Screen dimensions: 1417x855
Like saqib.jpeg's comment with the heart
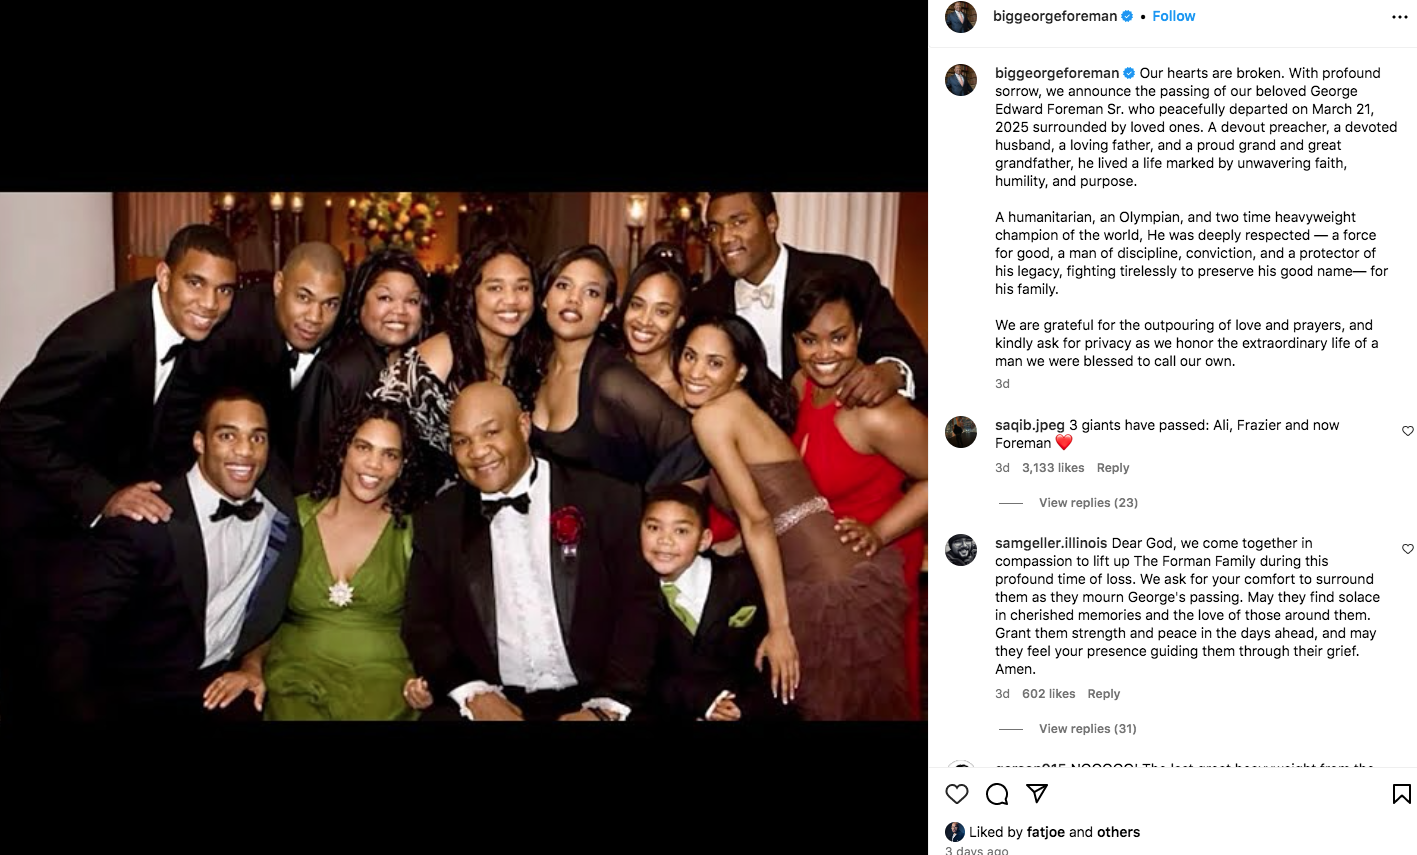tap(1407, 431)
